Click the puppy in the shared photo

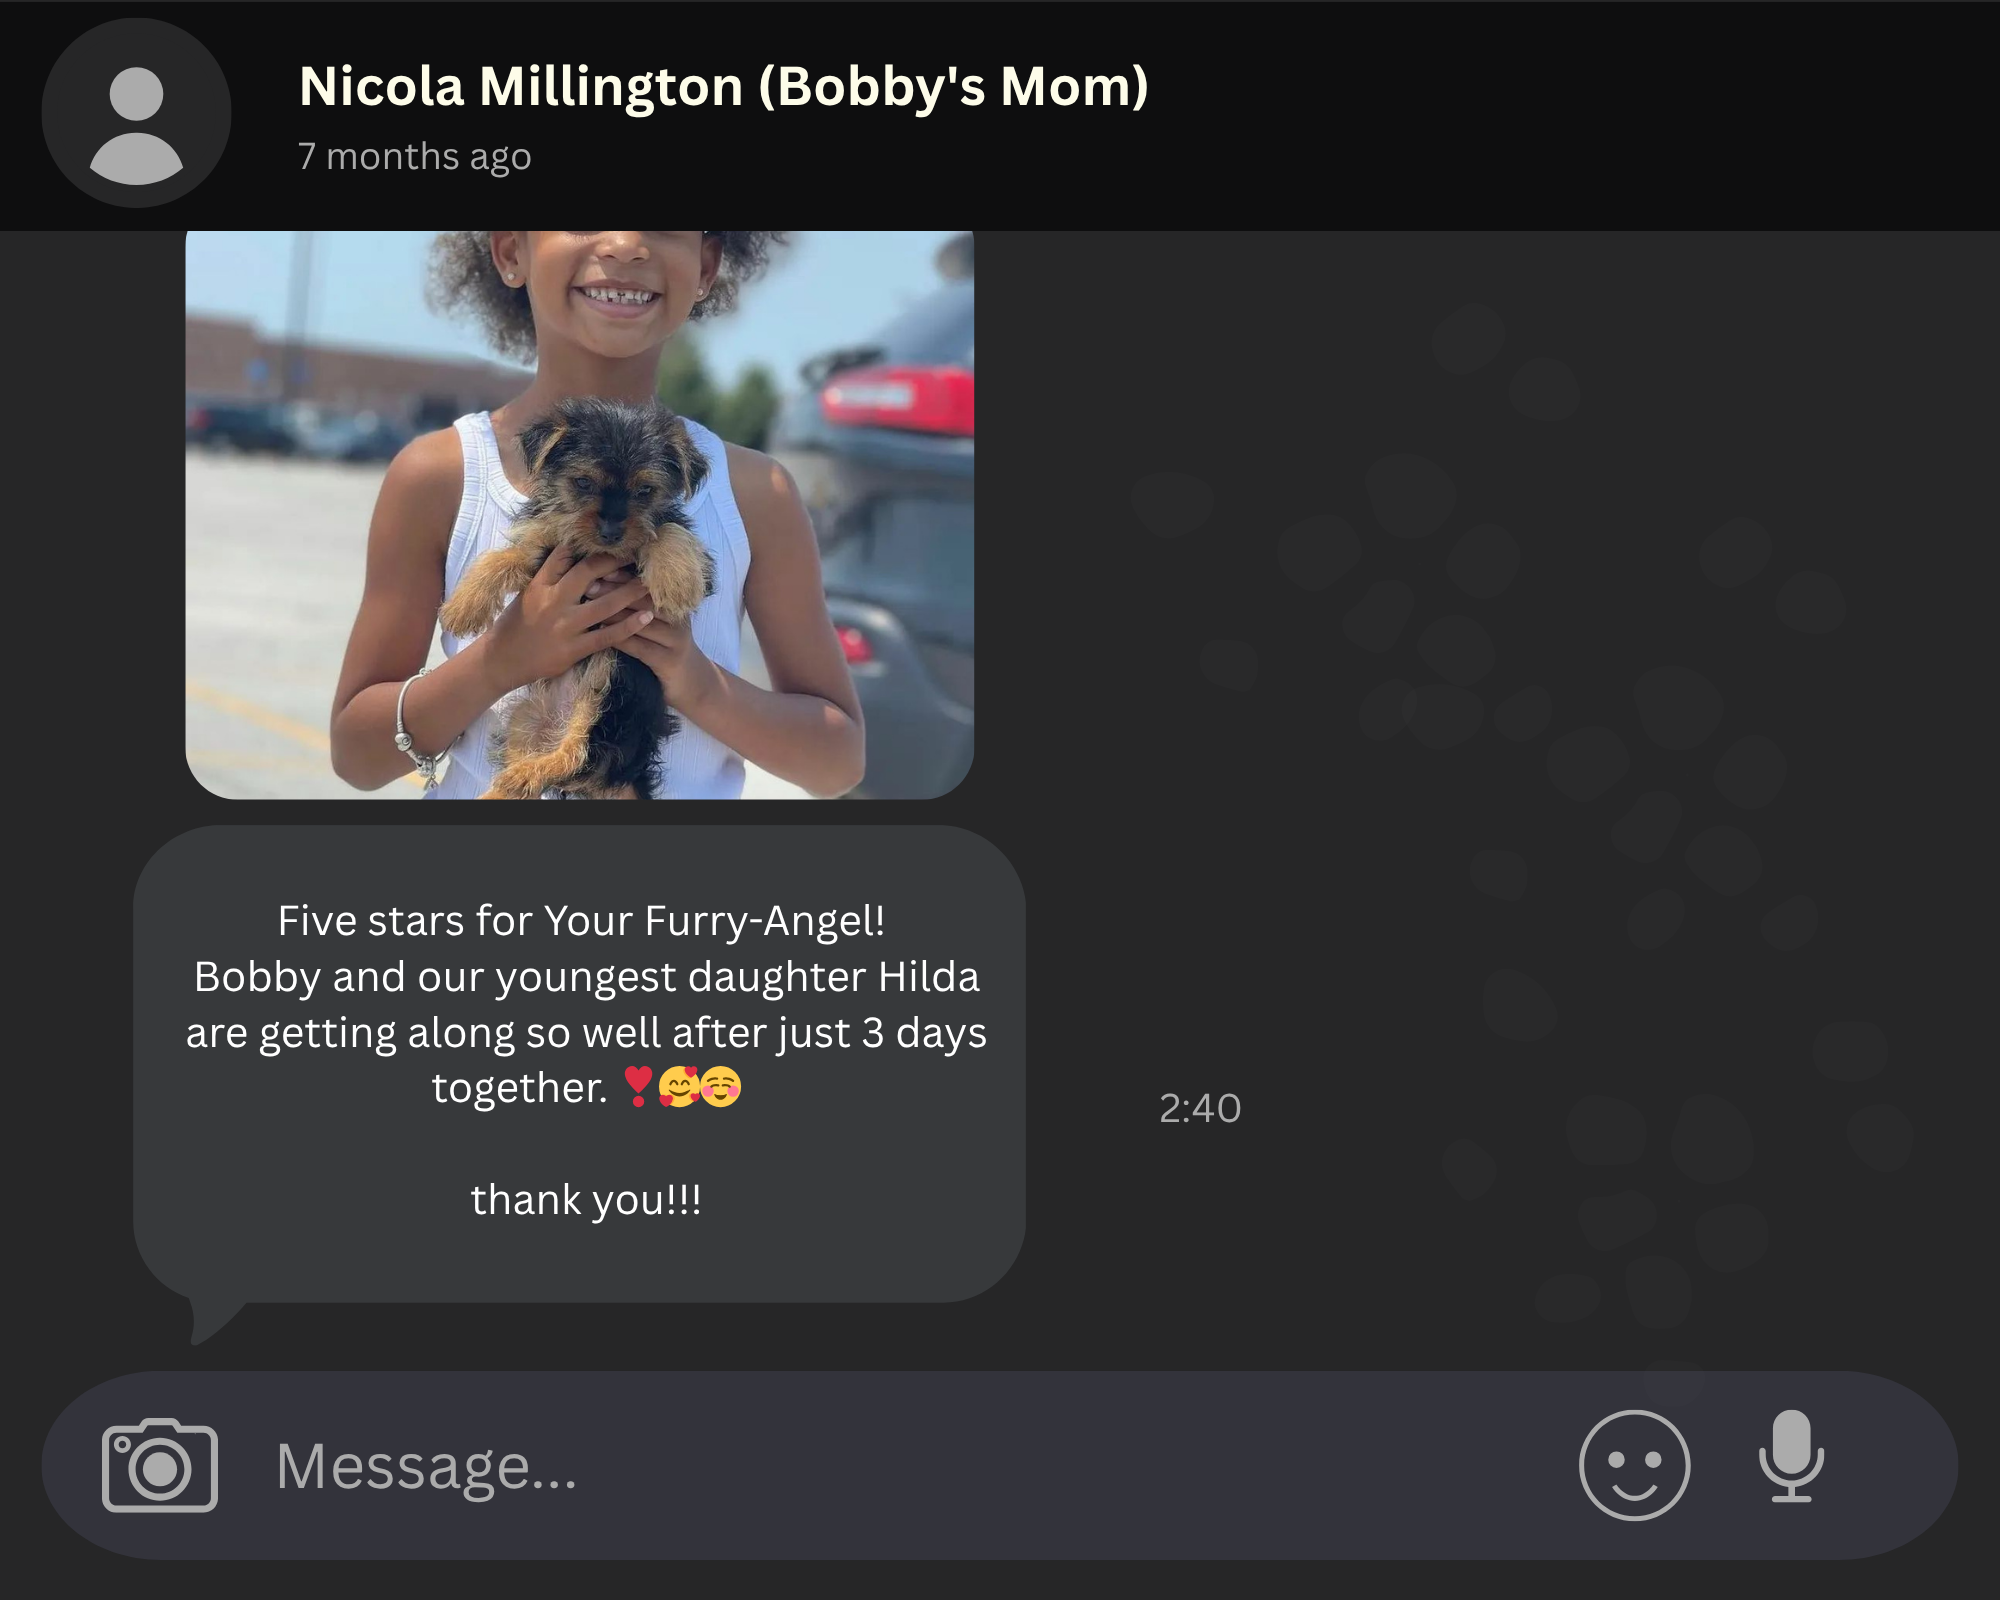pyautogui.click(x=590, y=590)
